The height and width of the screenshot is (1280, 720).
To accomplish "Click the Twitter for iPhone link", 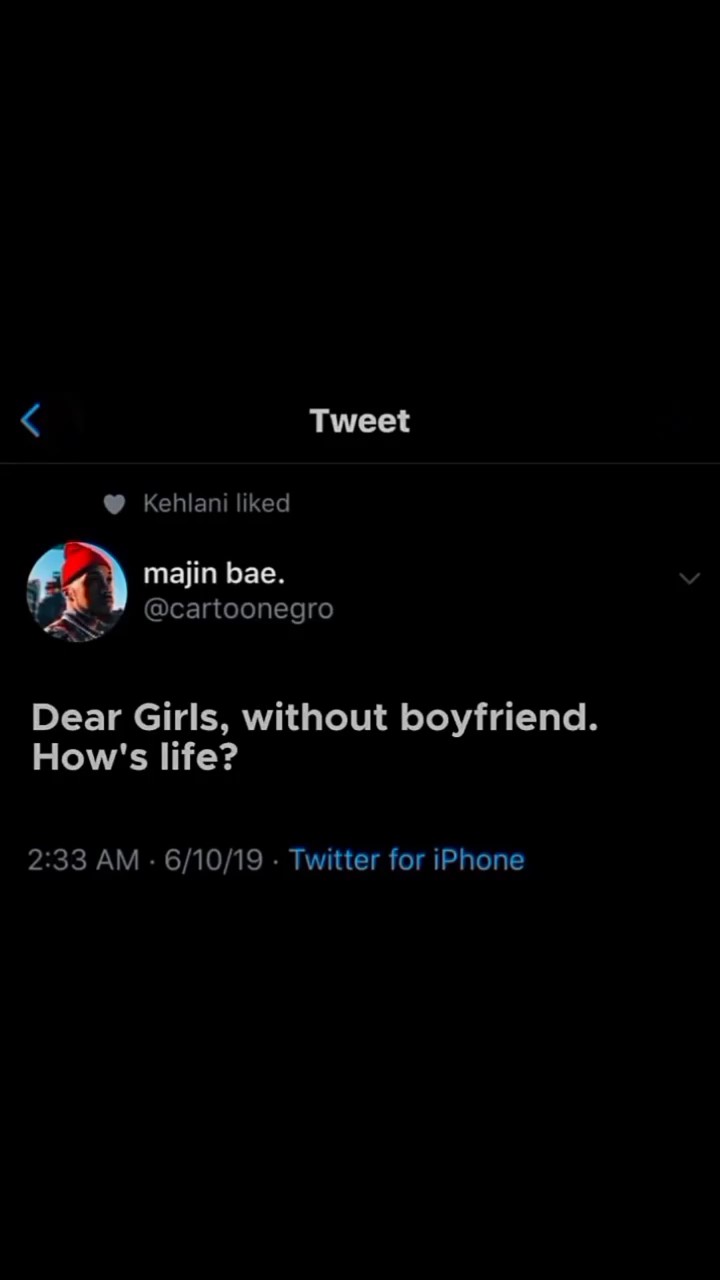I will [x=406, y=859].
